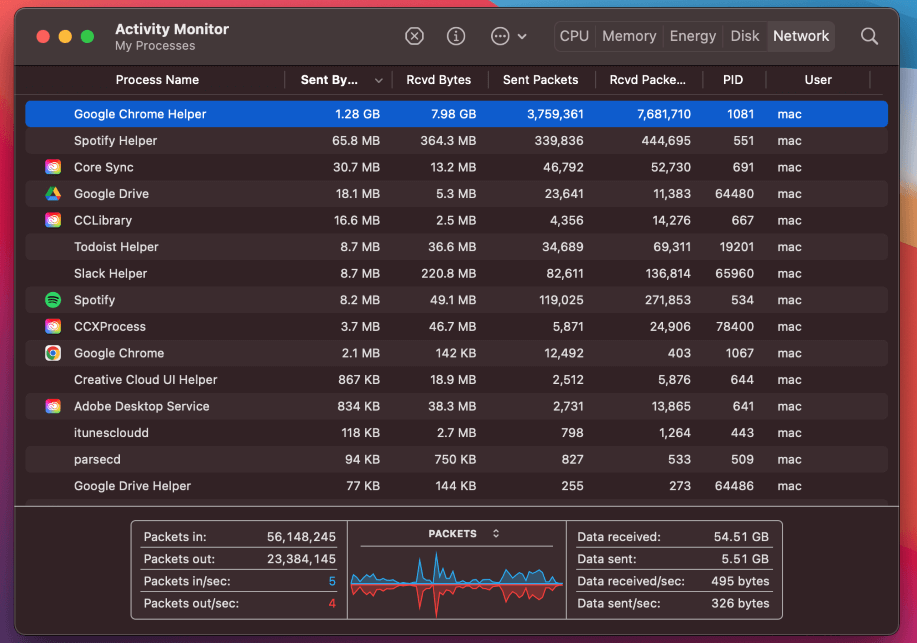Click the green Spotify app icon
This screenshot has height=643, width=917.
coord(53,300)
